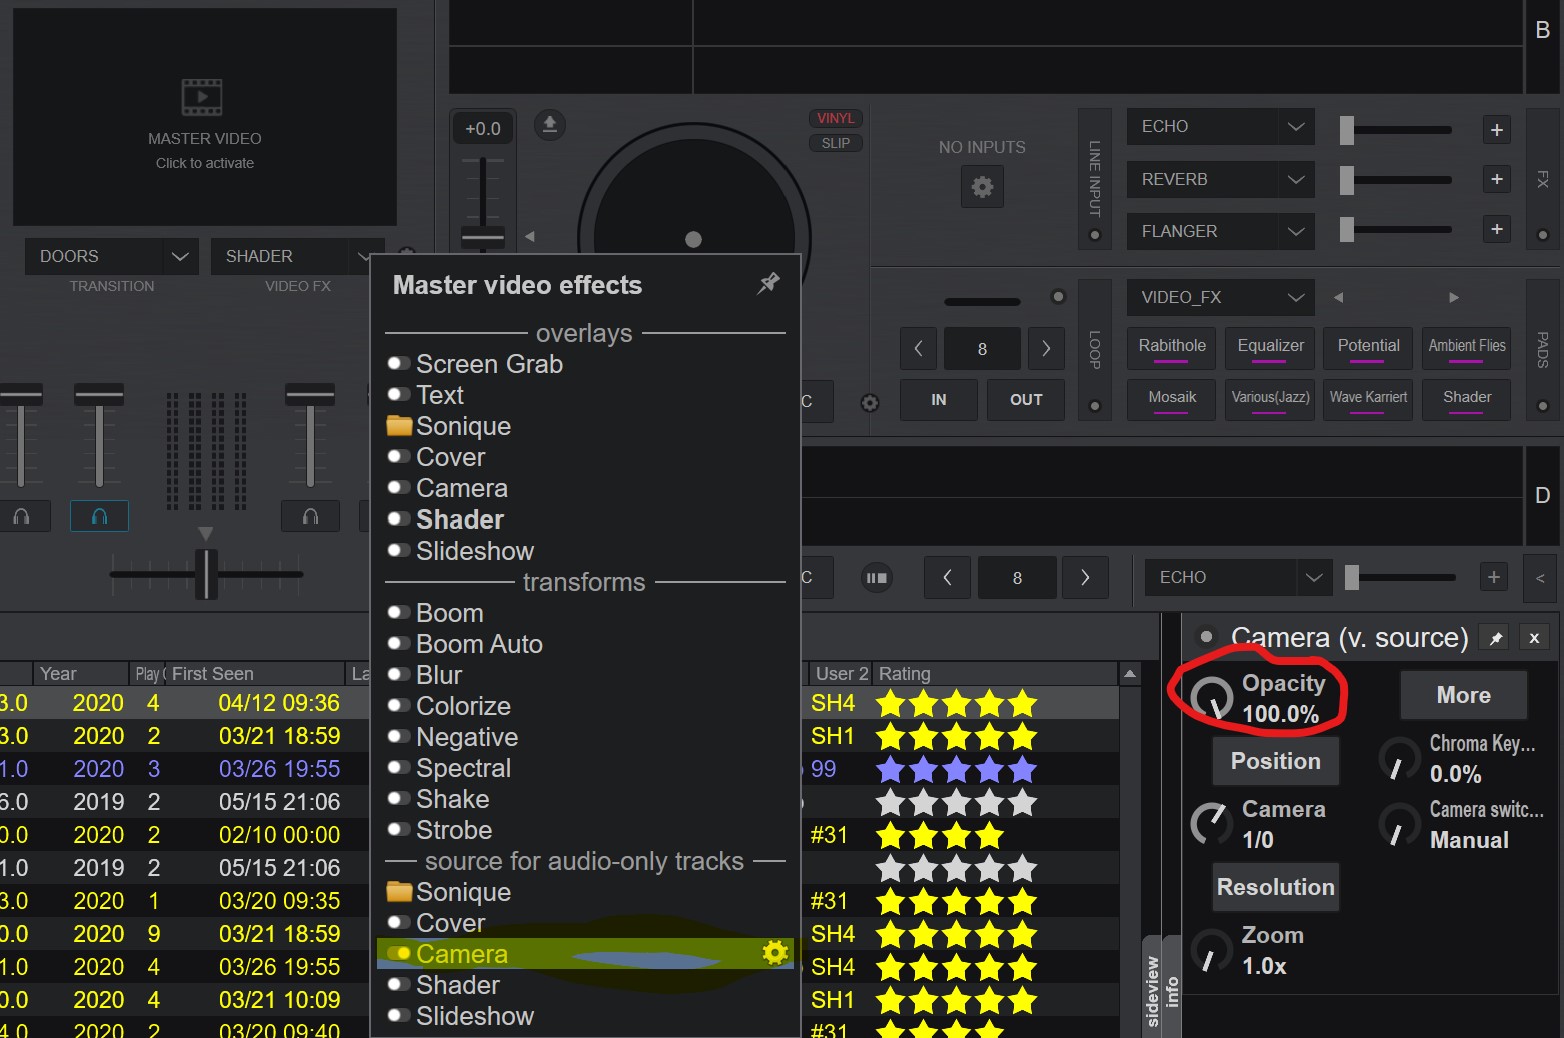Image resolution: width=1564 pixels, height=1038 pixels.
Task: Open the VIDEO_FX selector dropdown
Action: tap(1219, 297)
